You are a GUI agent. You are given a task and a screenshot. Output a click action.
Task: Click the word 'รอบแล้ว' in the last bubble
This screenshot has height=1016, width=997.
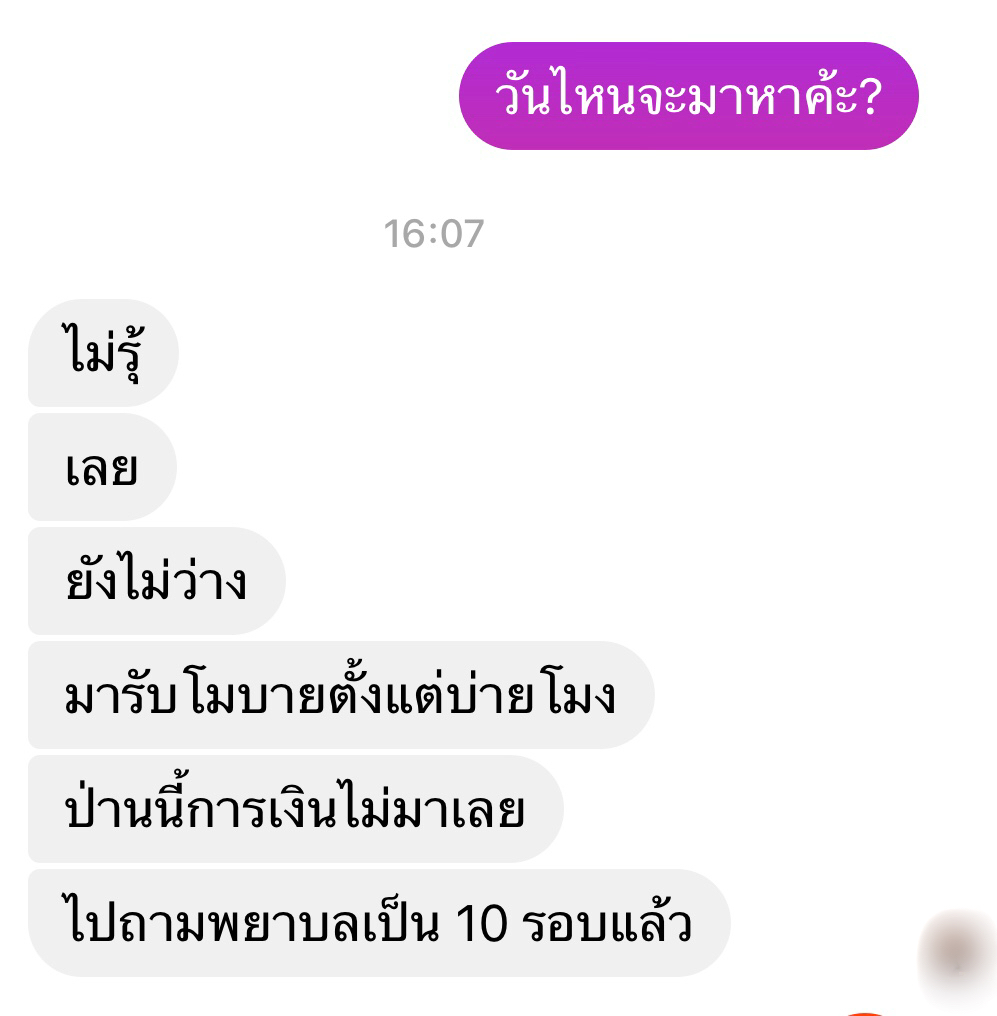606,921
